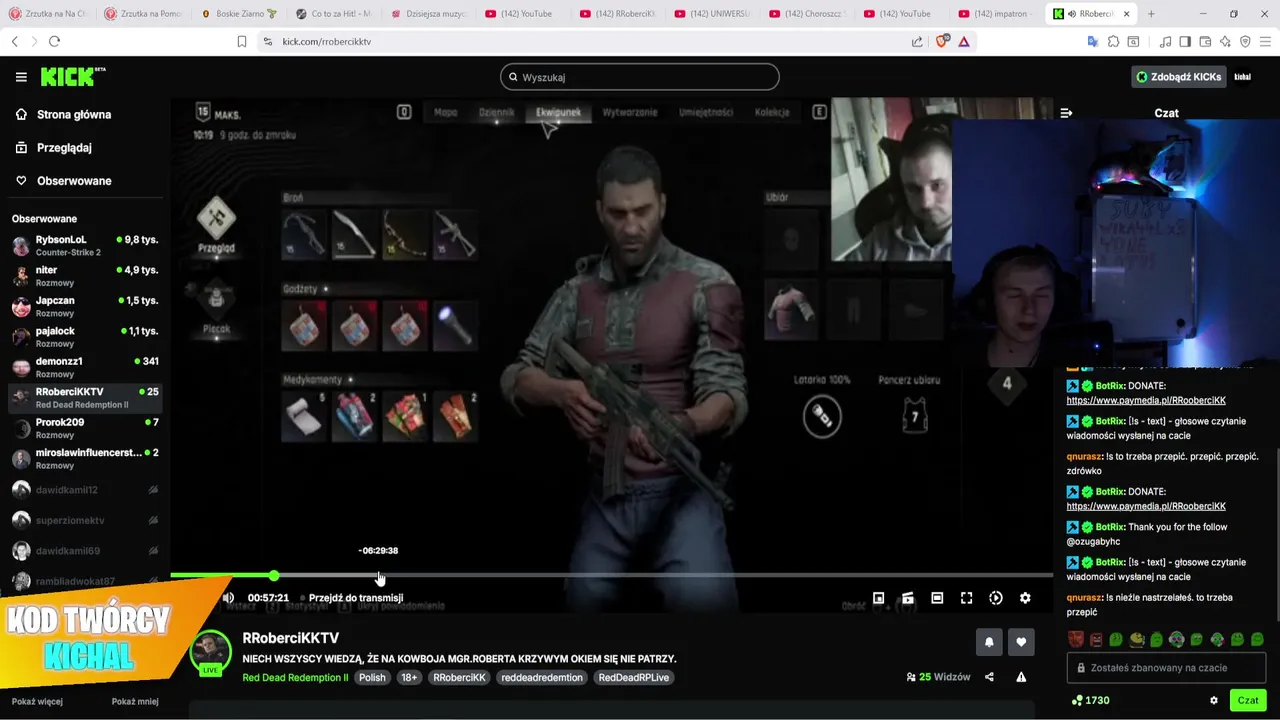Open Brave Rewards triangle icon
Image resolution: width=1280 pixels, height=720 pixels.
[964, 41]
